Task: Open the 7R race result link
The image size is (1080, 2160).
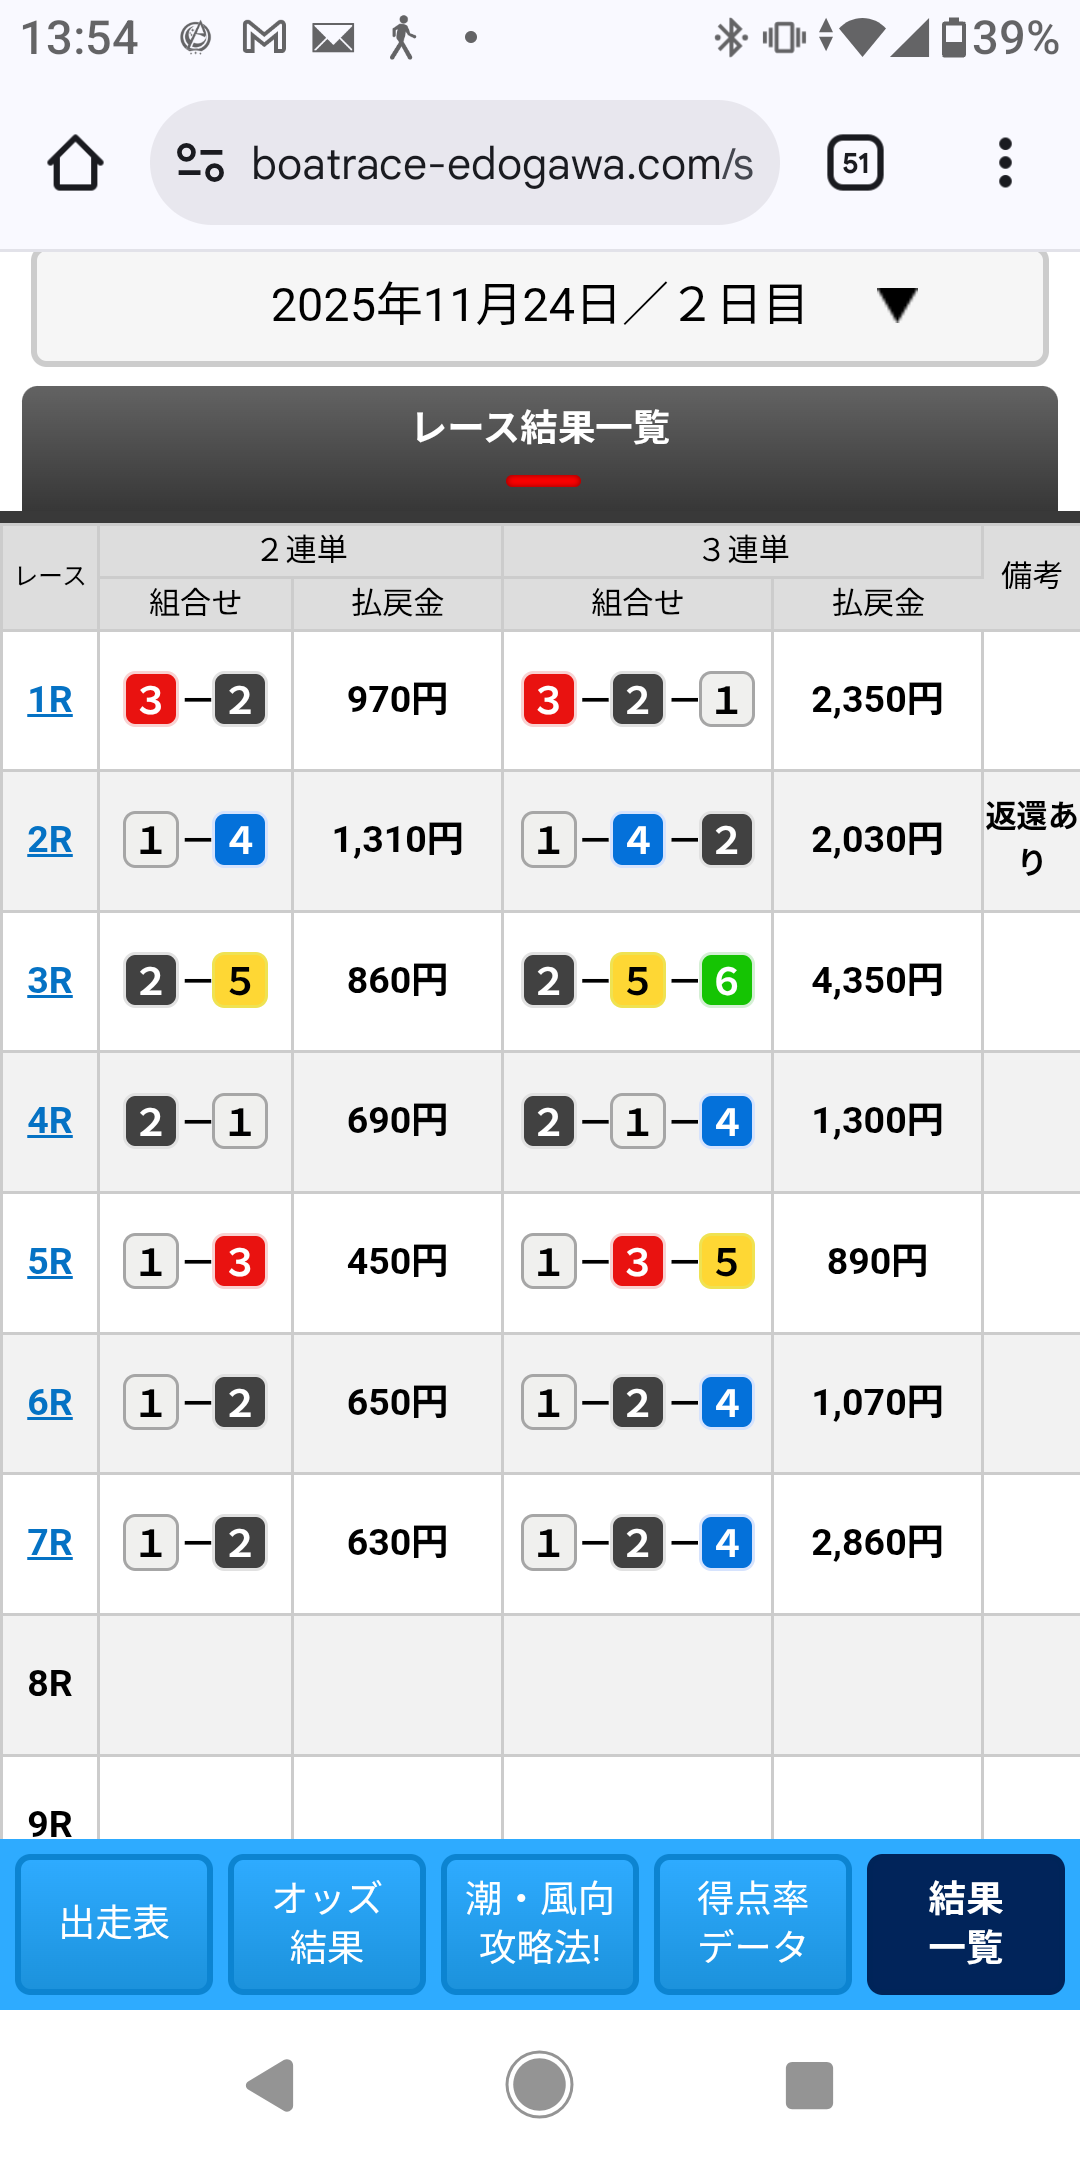Action: [x=50, y=1543]
